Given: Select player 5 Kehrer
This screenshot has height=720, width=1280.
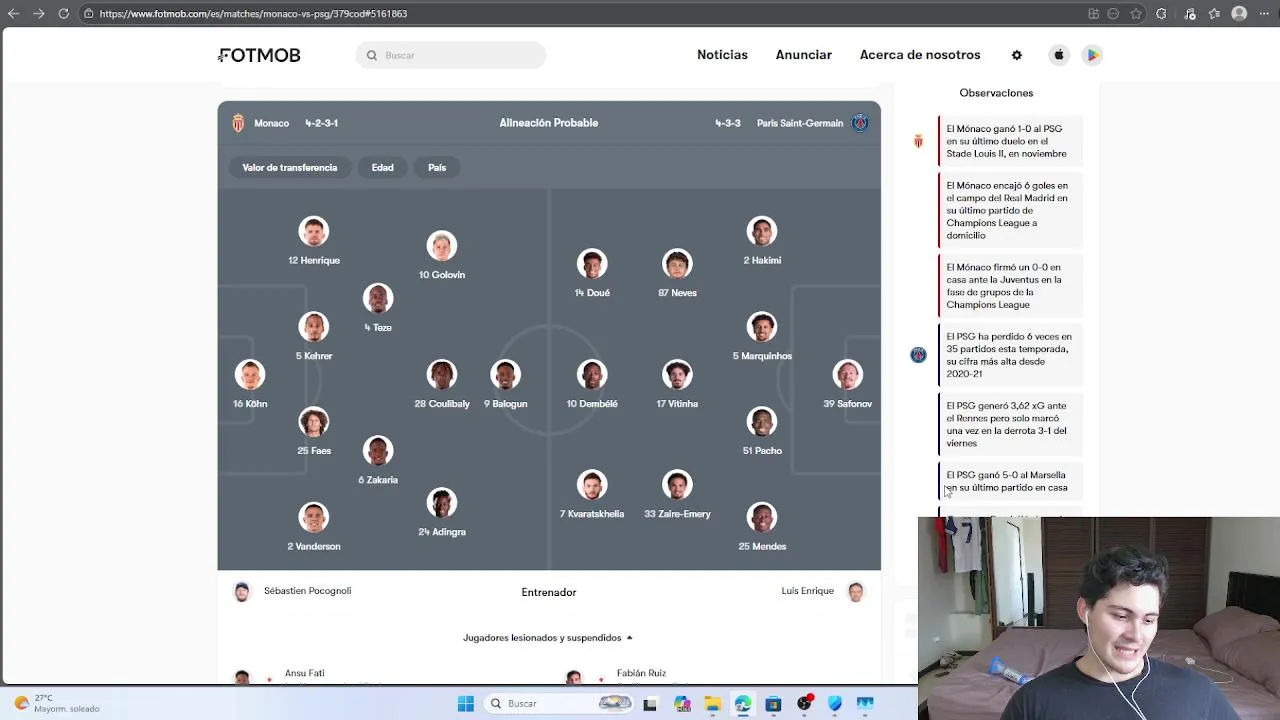Looking at the screenshot, I should tap(314, 337).
